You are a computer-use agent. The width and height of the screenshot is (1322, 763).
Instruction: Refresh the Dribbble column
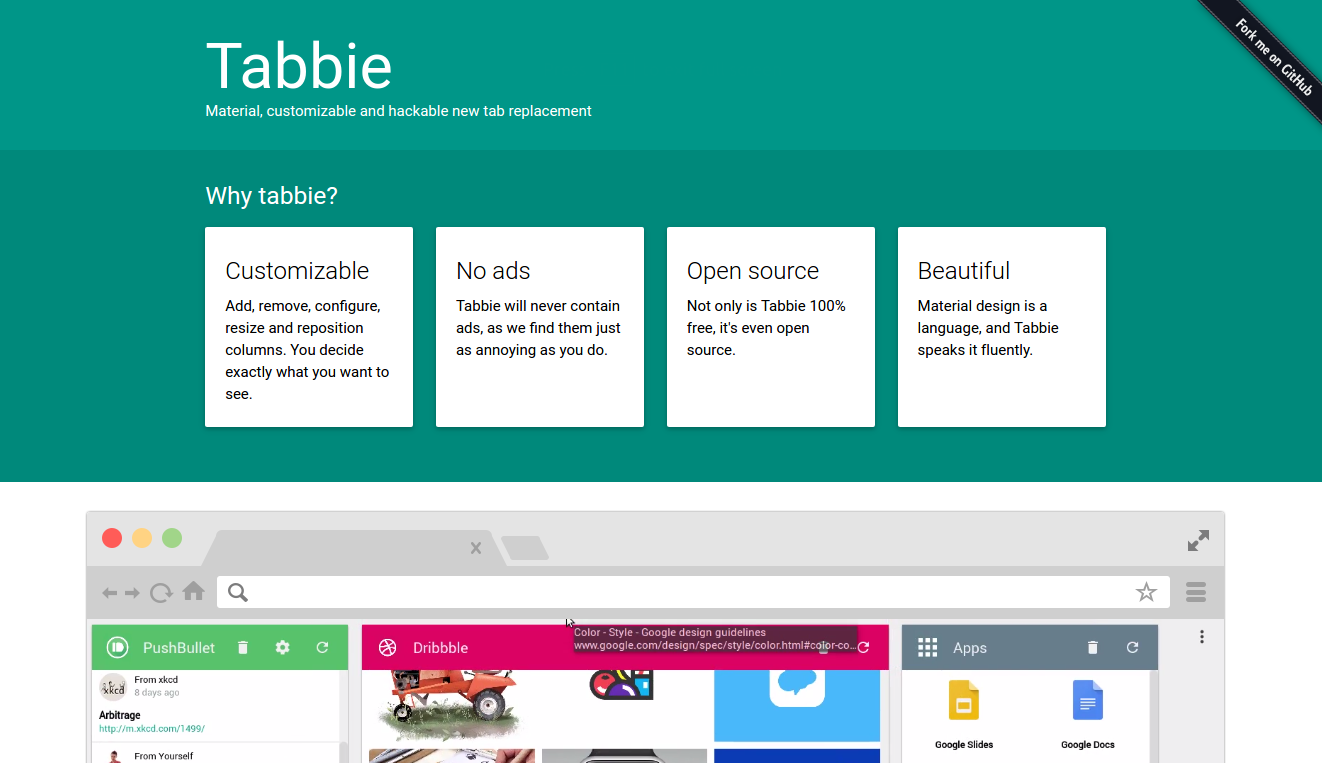[863, 648]
